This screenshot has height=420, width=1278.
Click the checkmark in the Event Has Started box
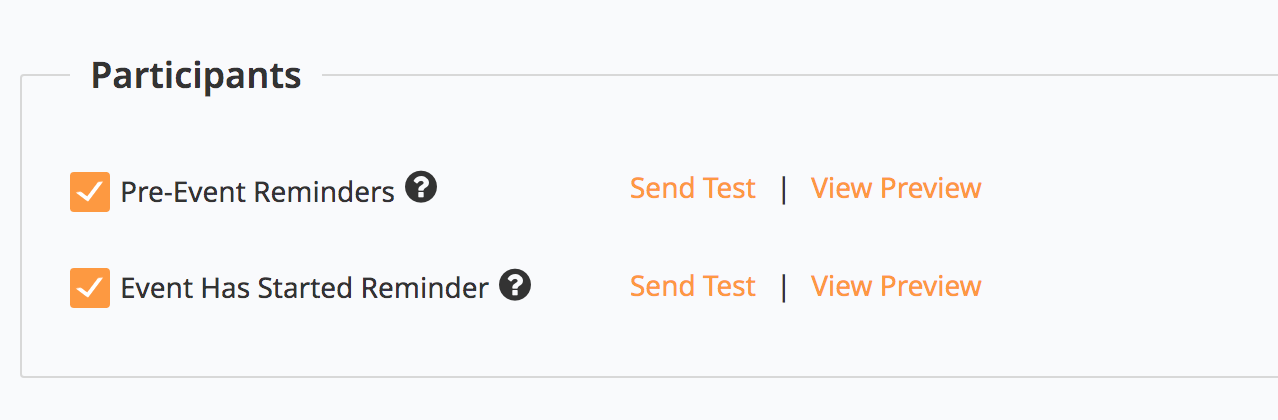click(90, 289)
